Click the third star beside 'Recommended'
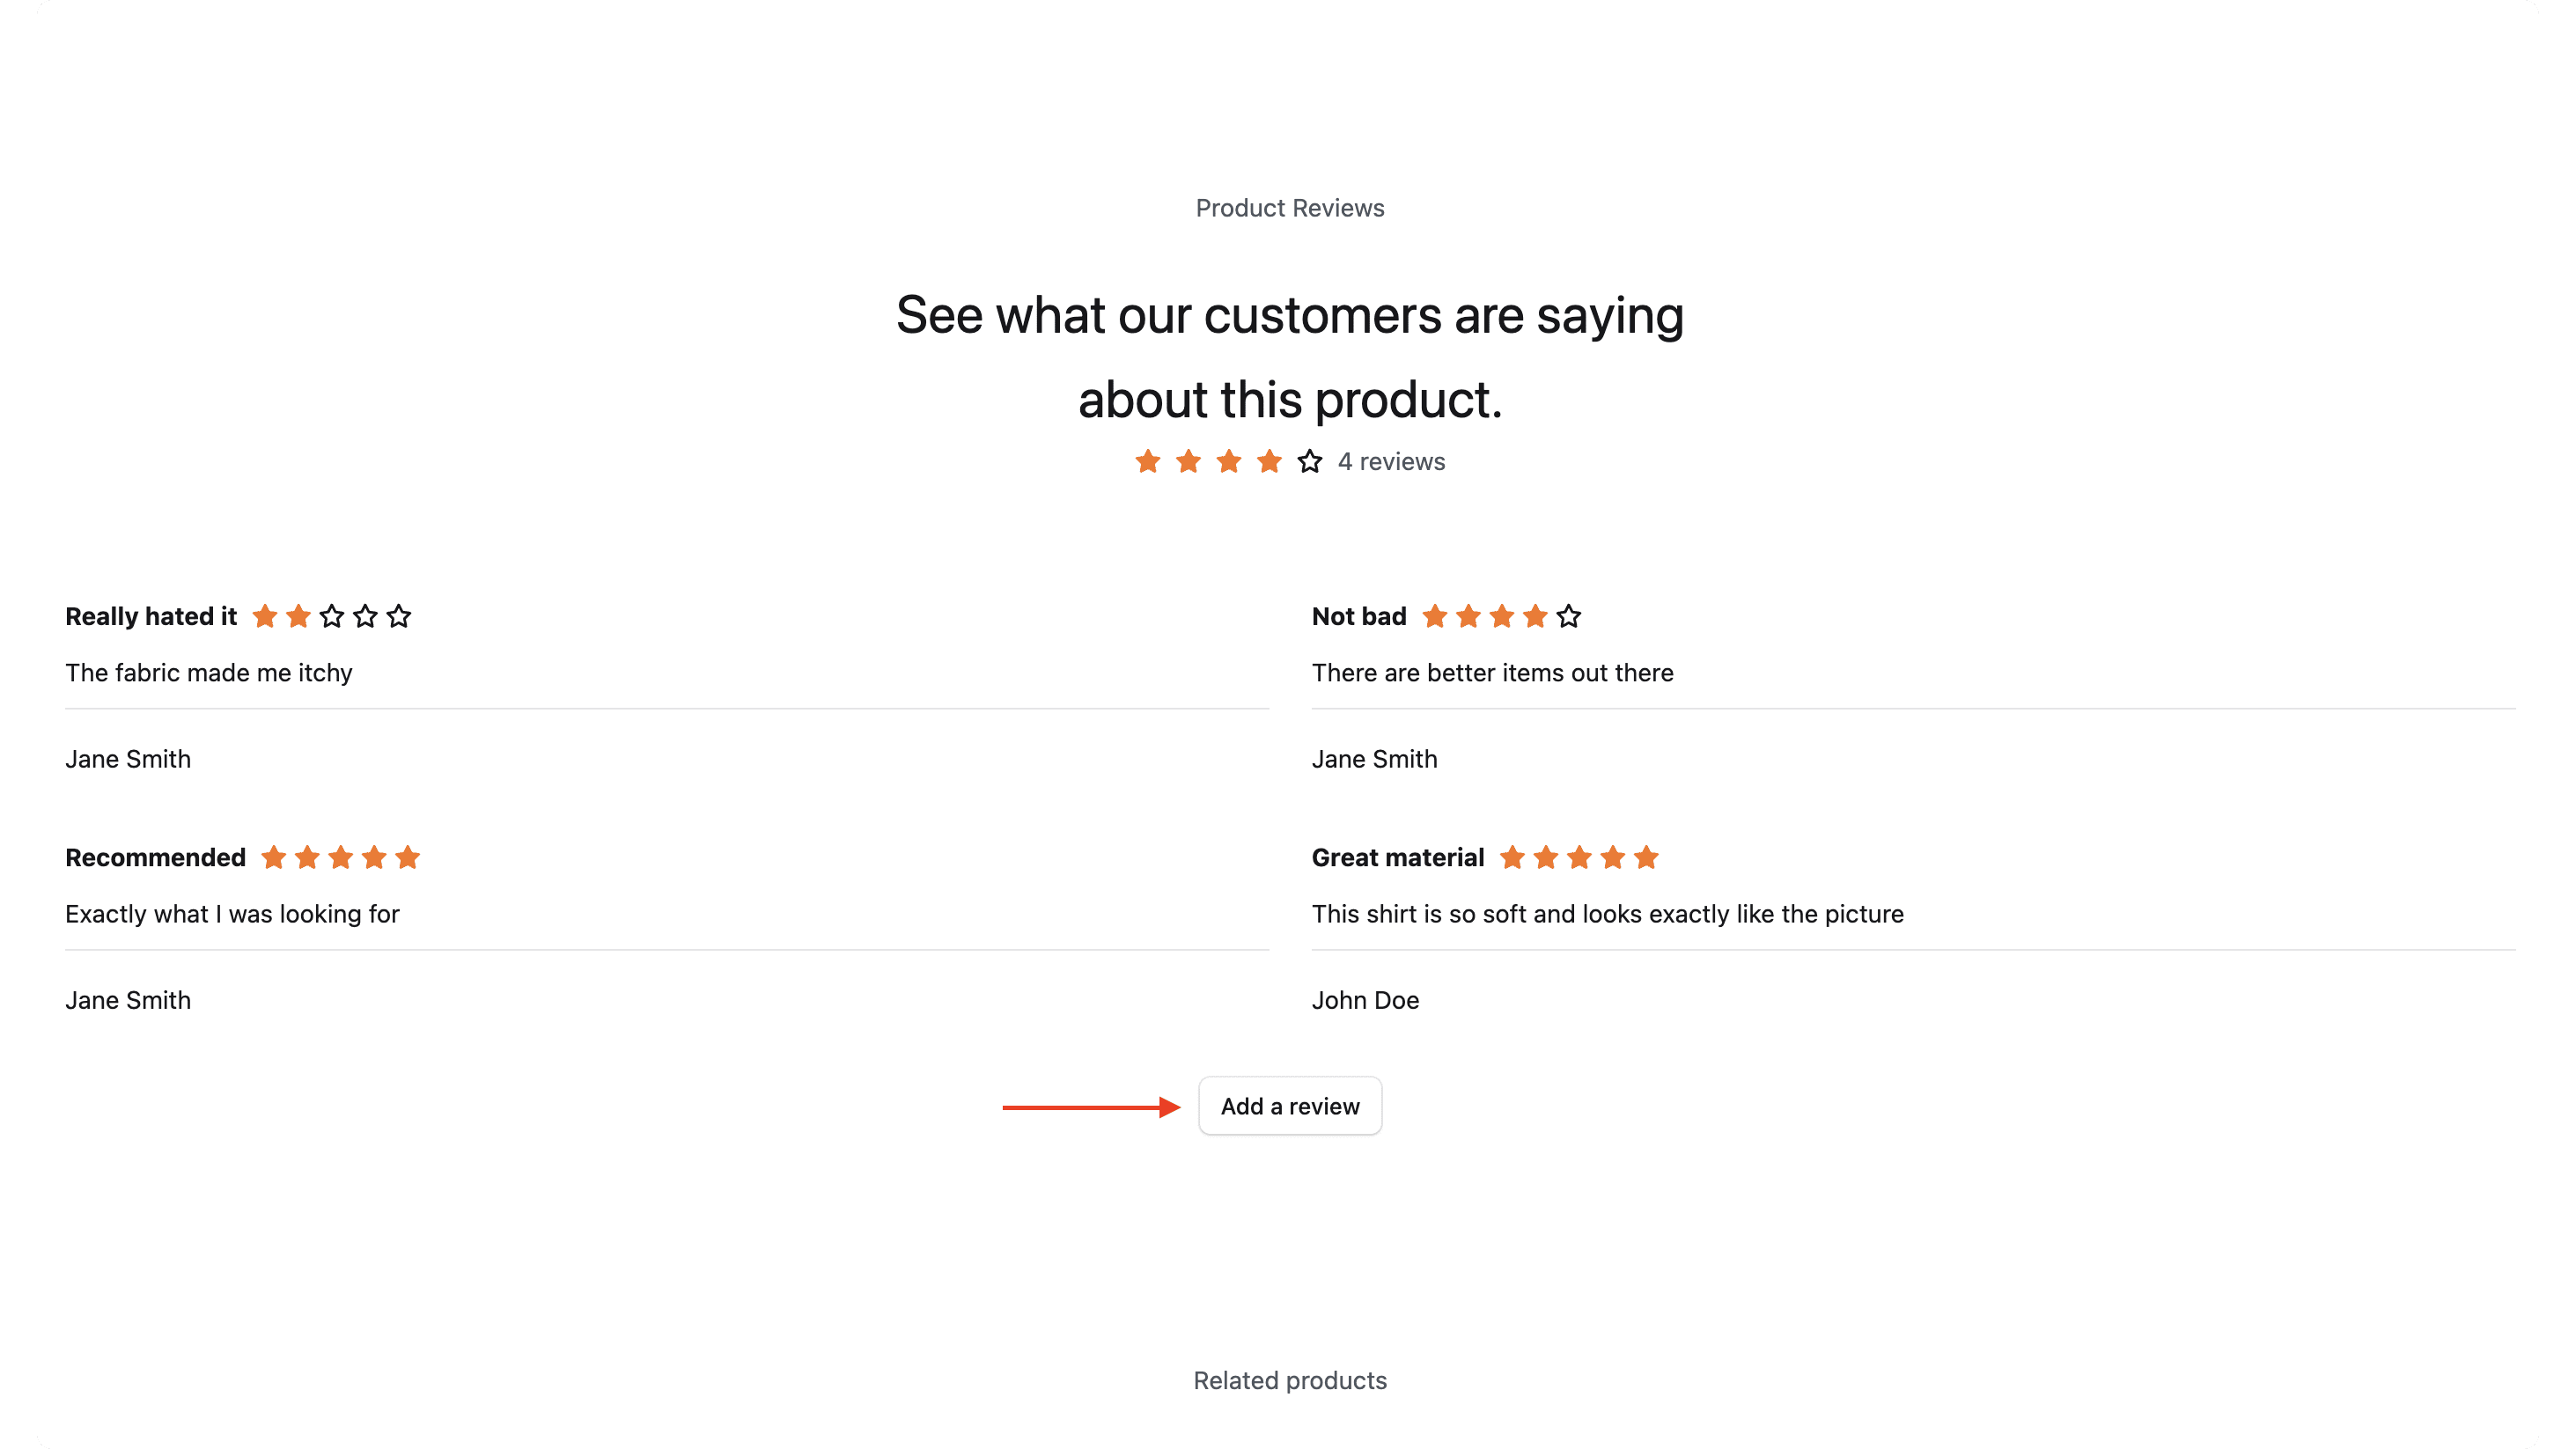The height and width of the screenshot is (1449, 2576). pos(342,857)
